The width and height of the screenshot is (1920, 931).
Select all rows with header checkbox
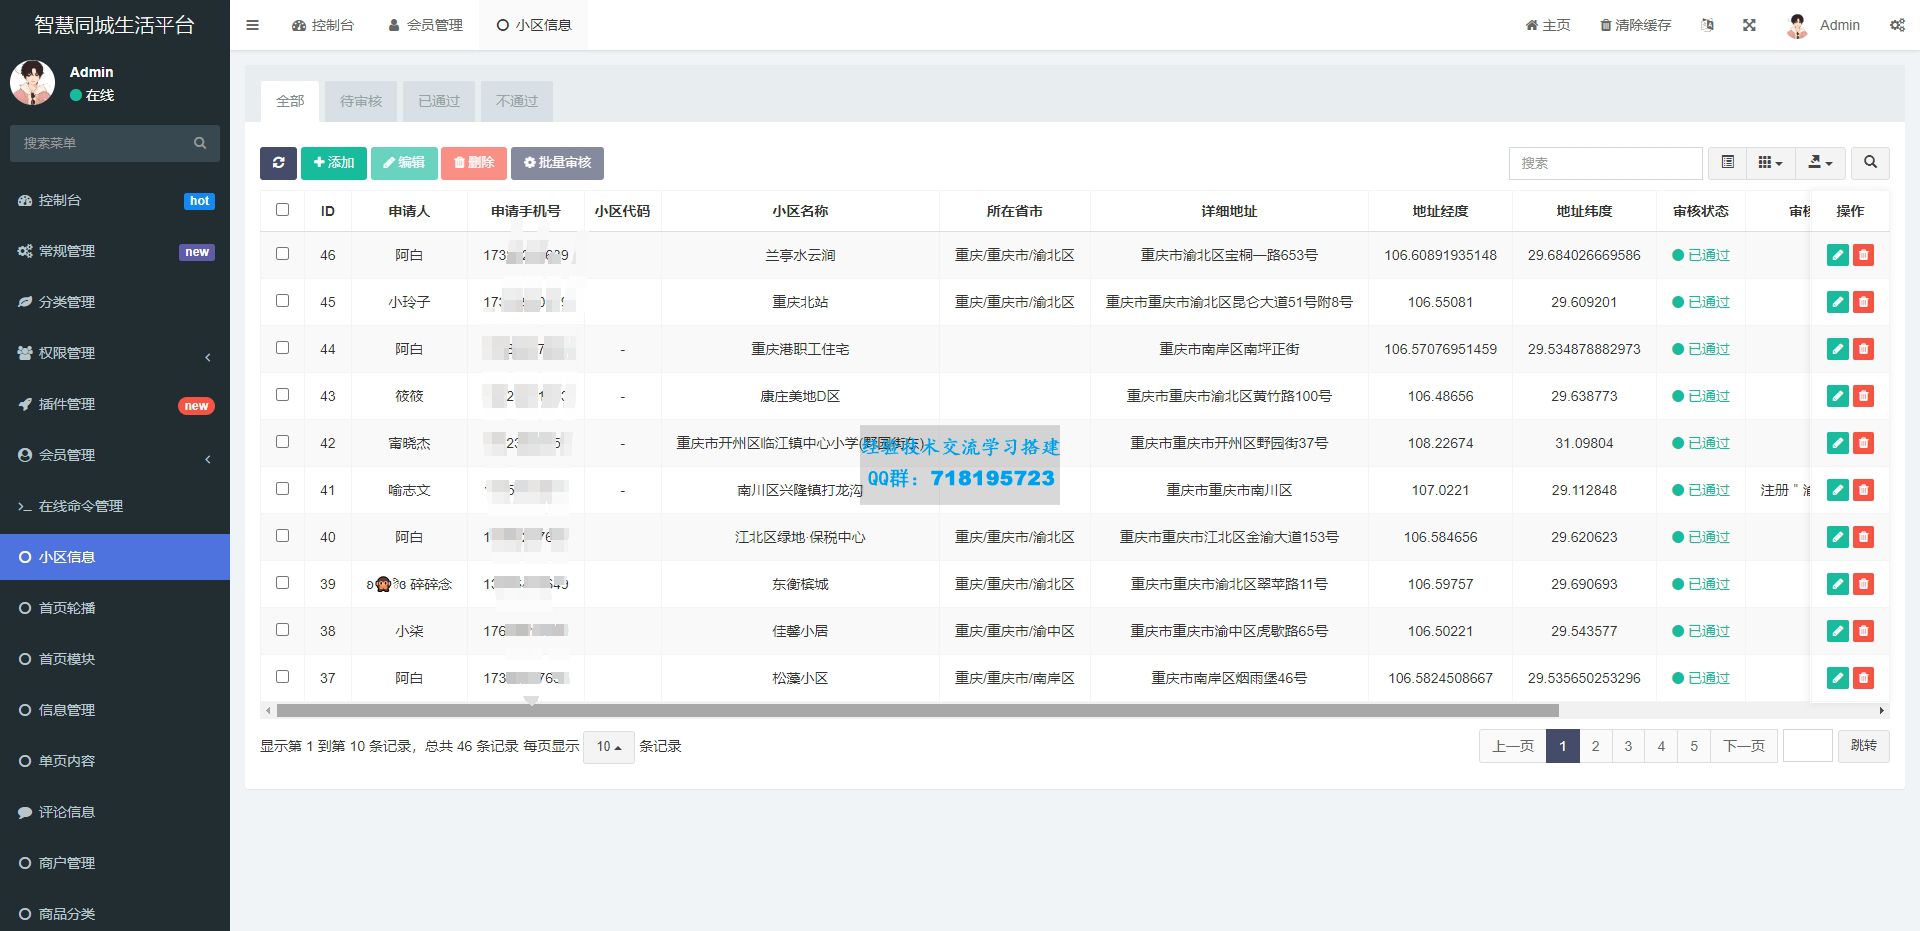click(282, 210)
